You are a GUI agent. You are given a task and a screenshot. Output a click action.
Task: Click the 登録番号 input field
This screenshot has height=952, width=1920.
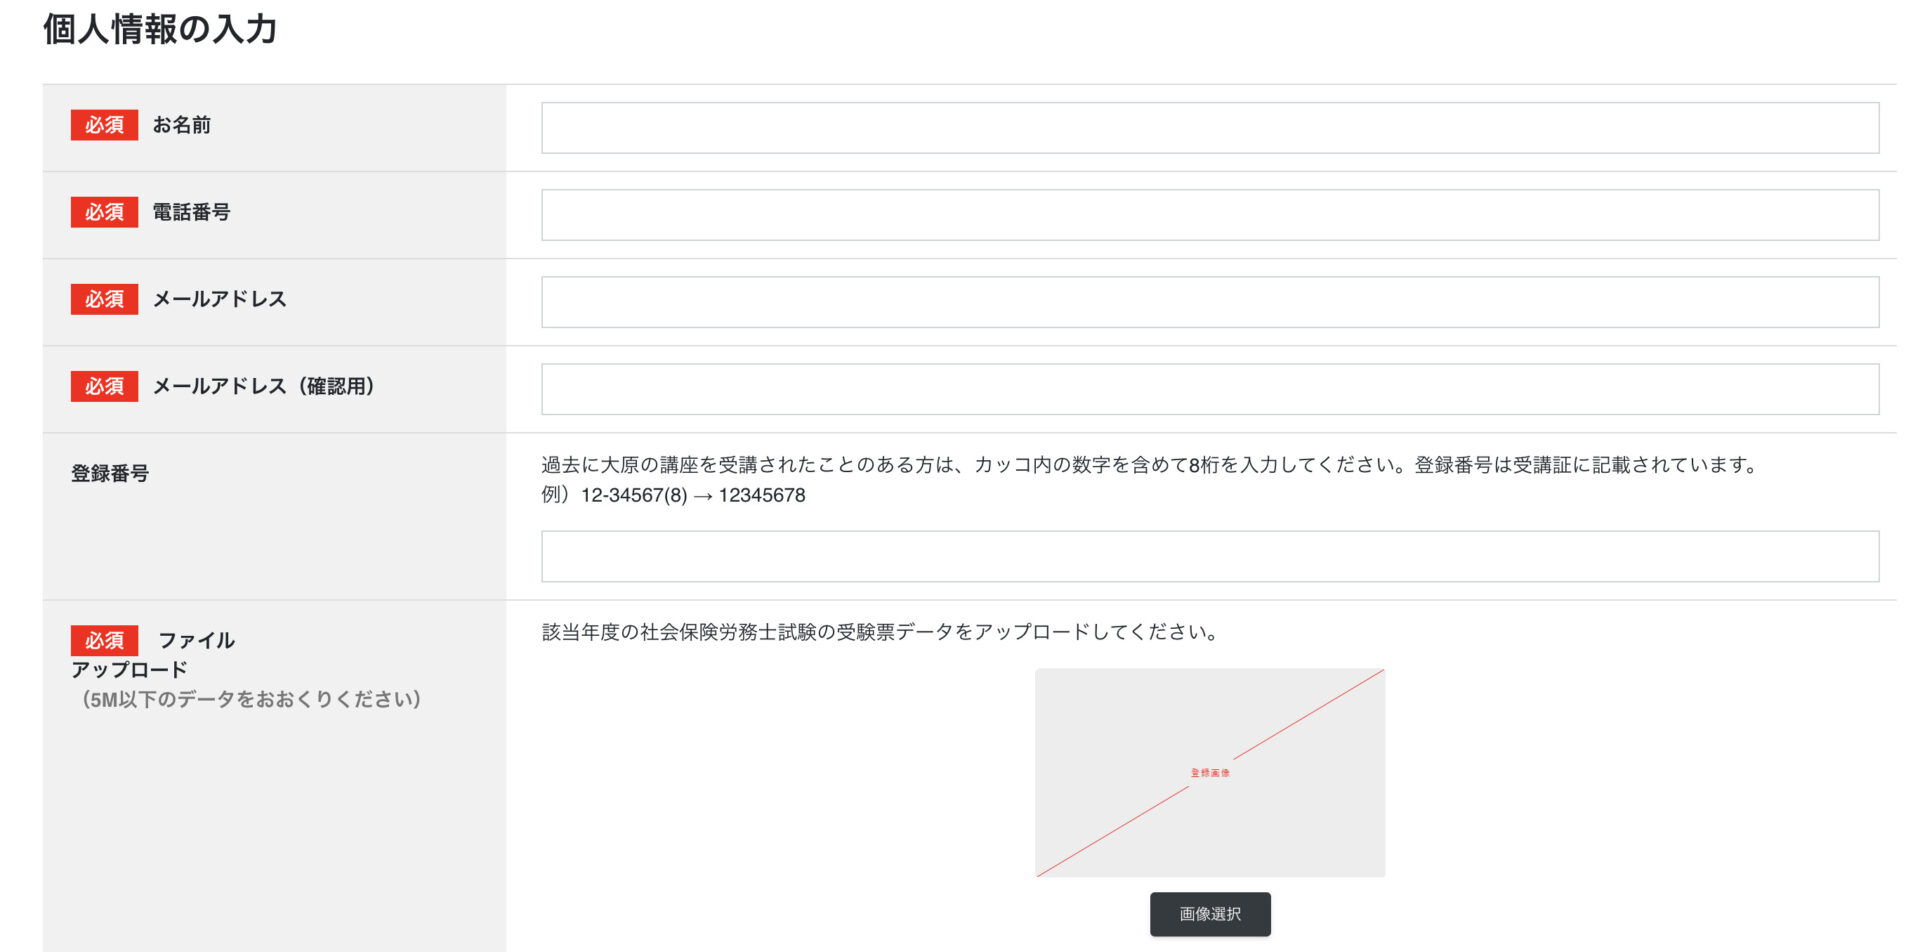point(1210,556)
